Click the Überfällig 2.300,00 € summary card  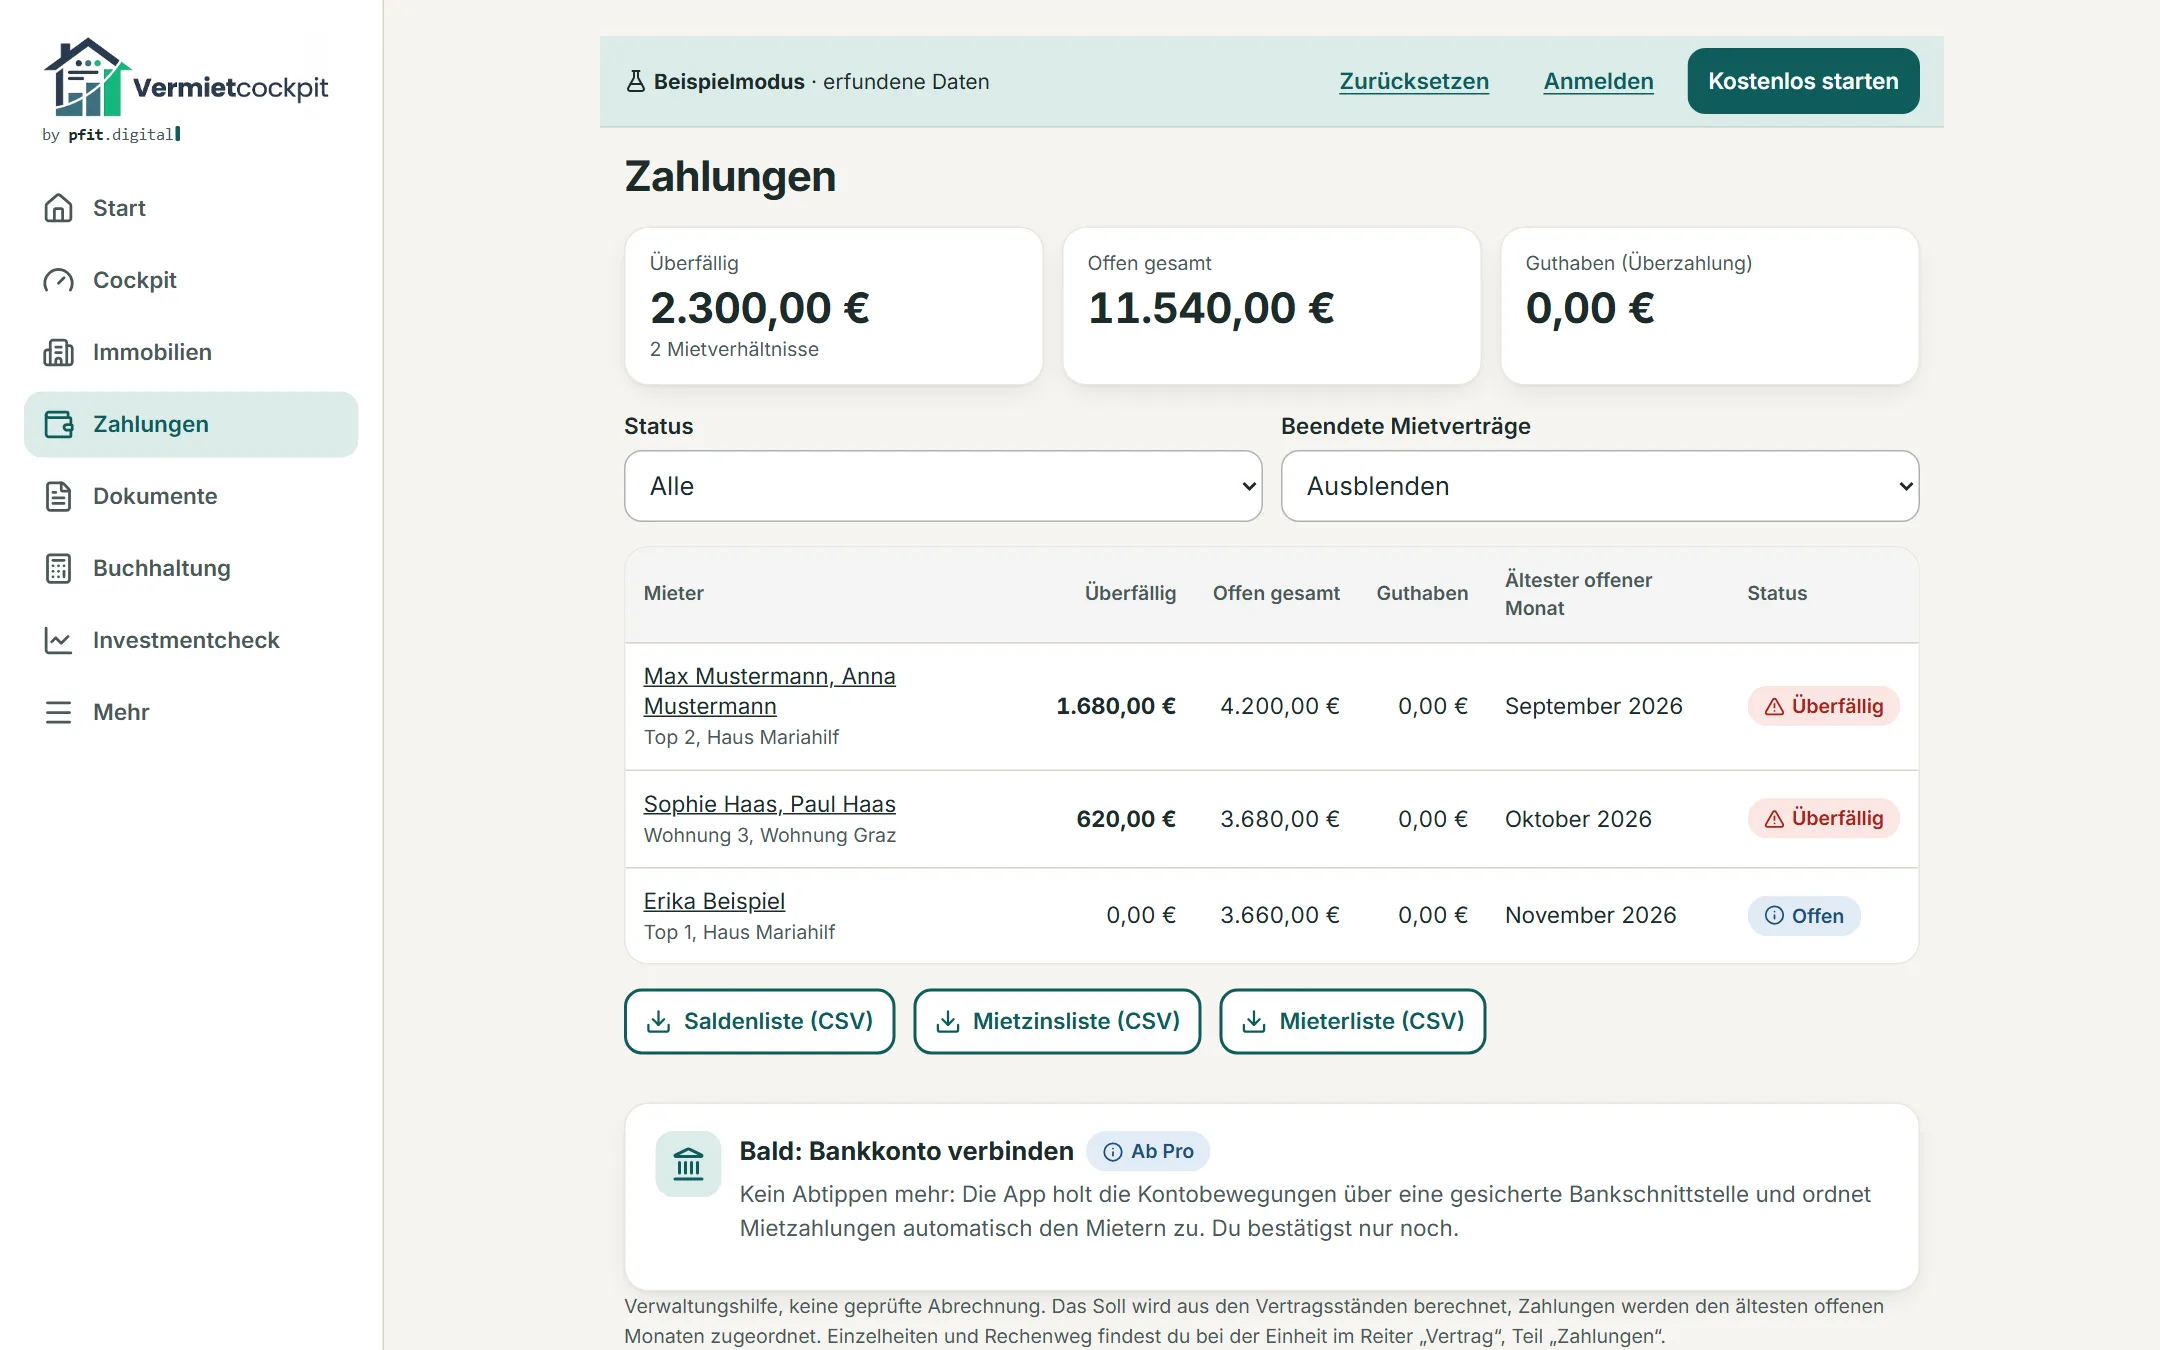pyautogui.click(x=833, y=306)
